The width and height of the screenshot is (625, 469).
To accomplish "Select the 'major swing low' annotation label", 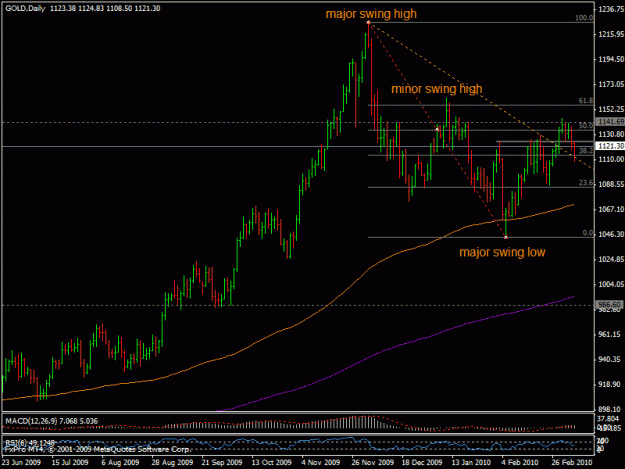I will (502, 252).
